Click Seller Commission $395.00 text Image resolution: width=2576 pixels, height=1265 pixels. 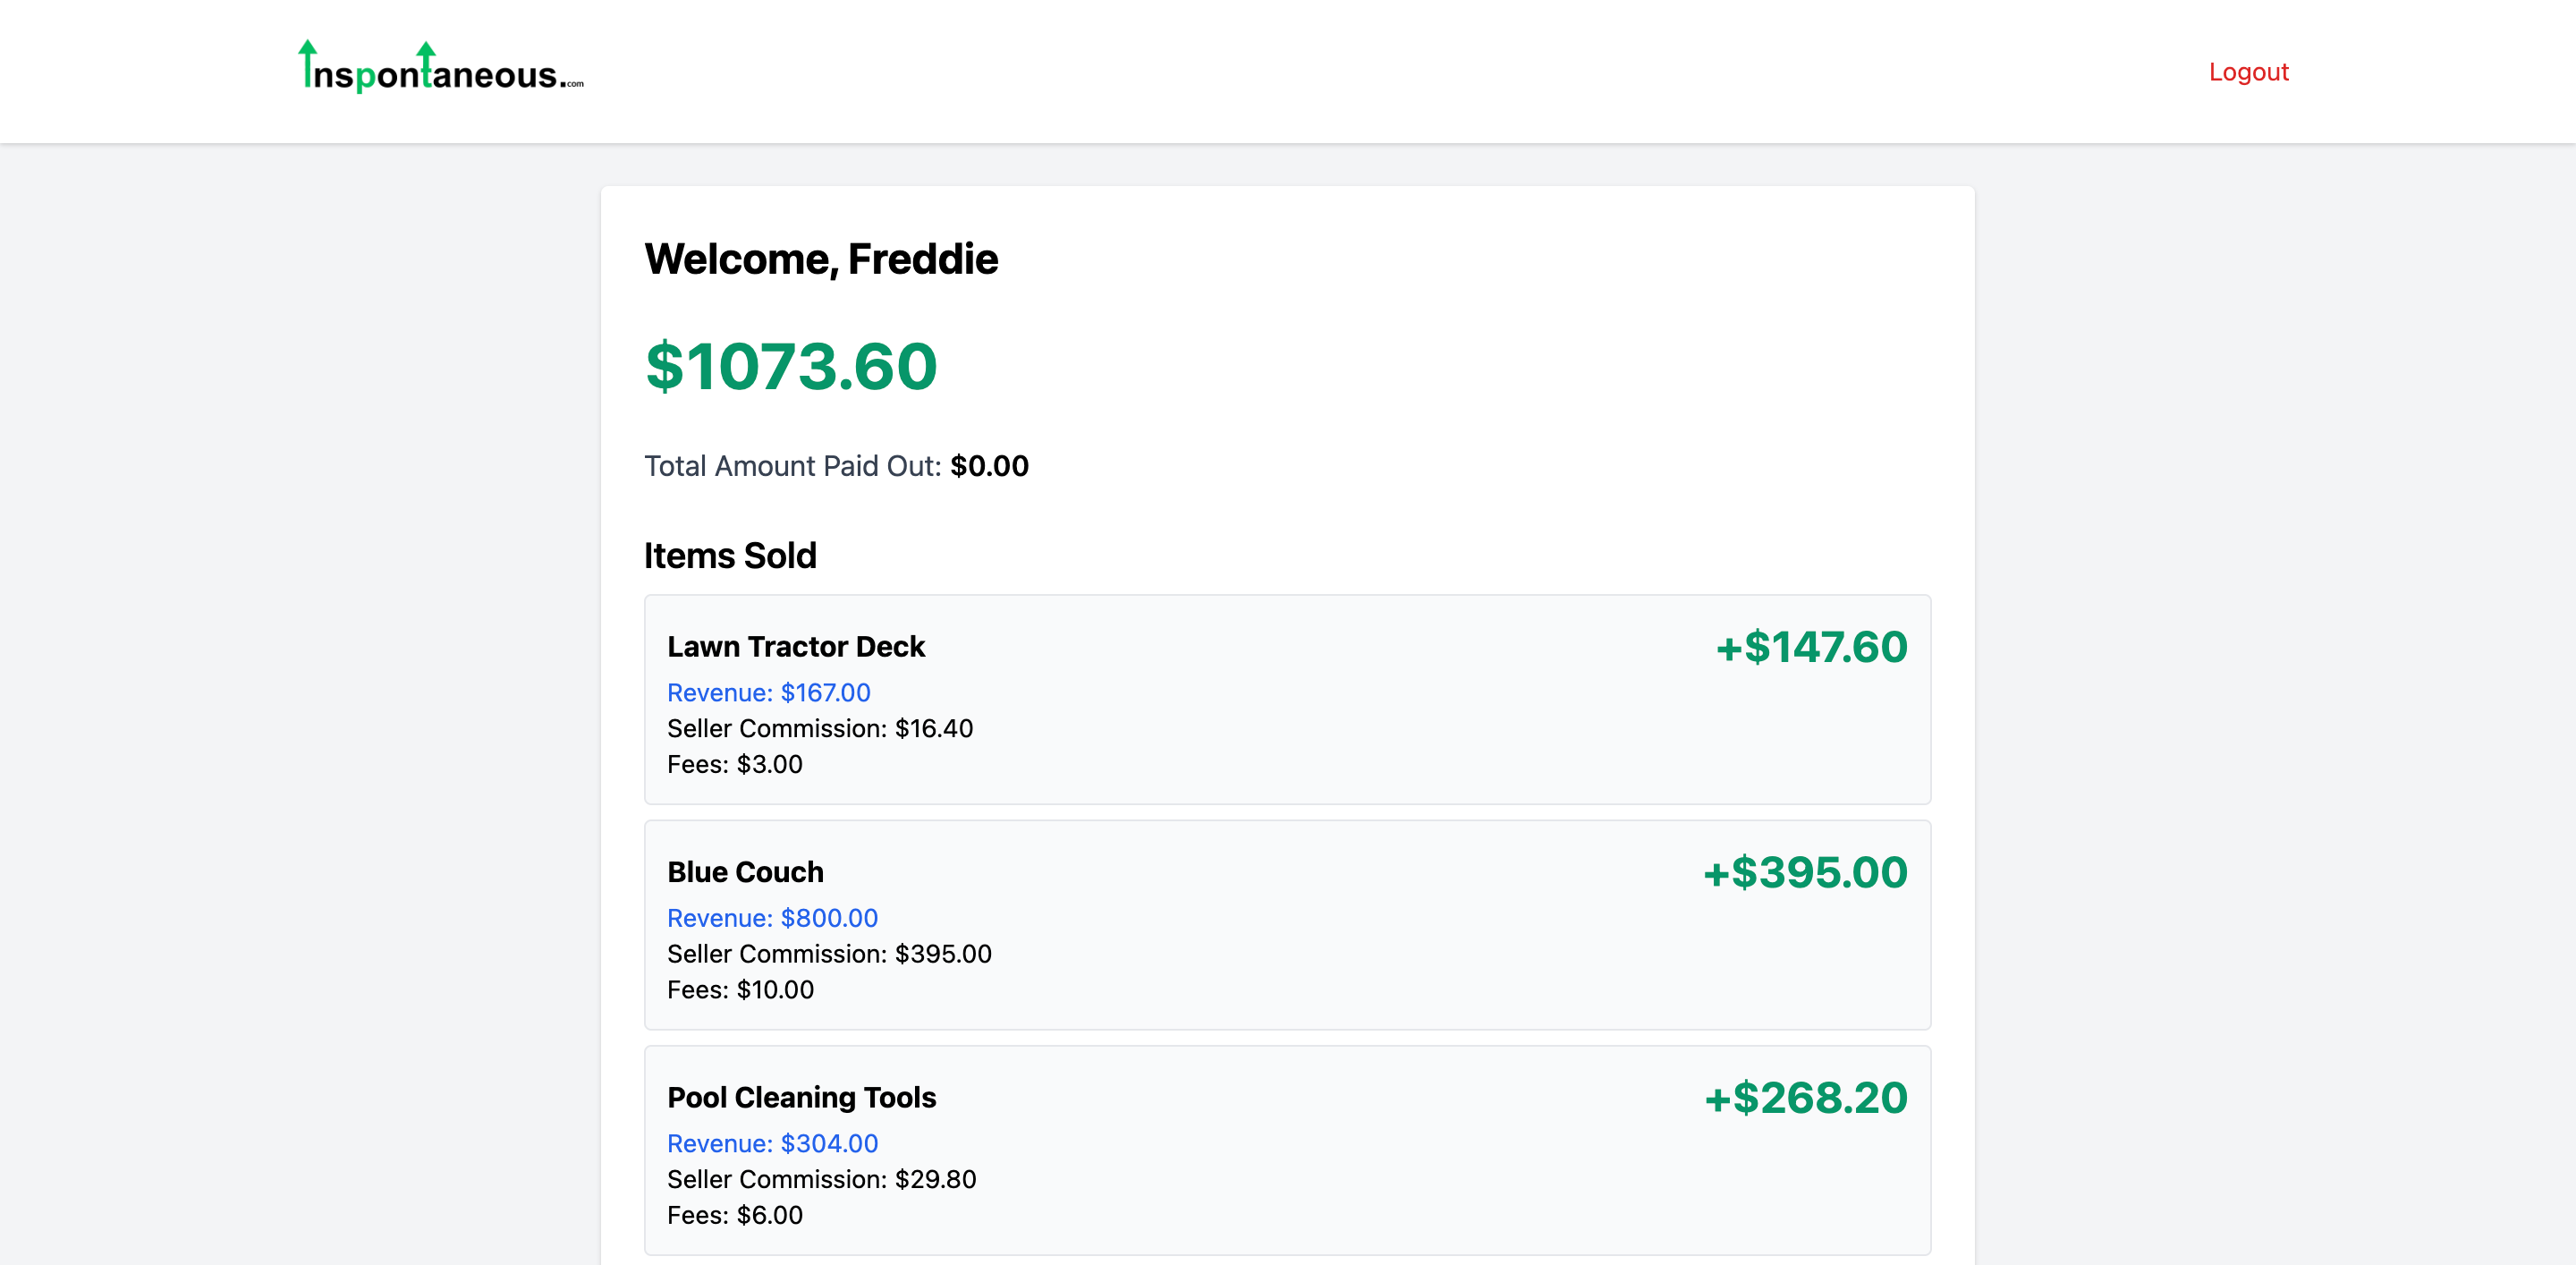[x=829, y=954]
